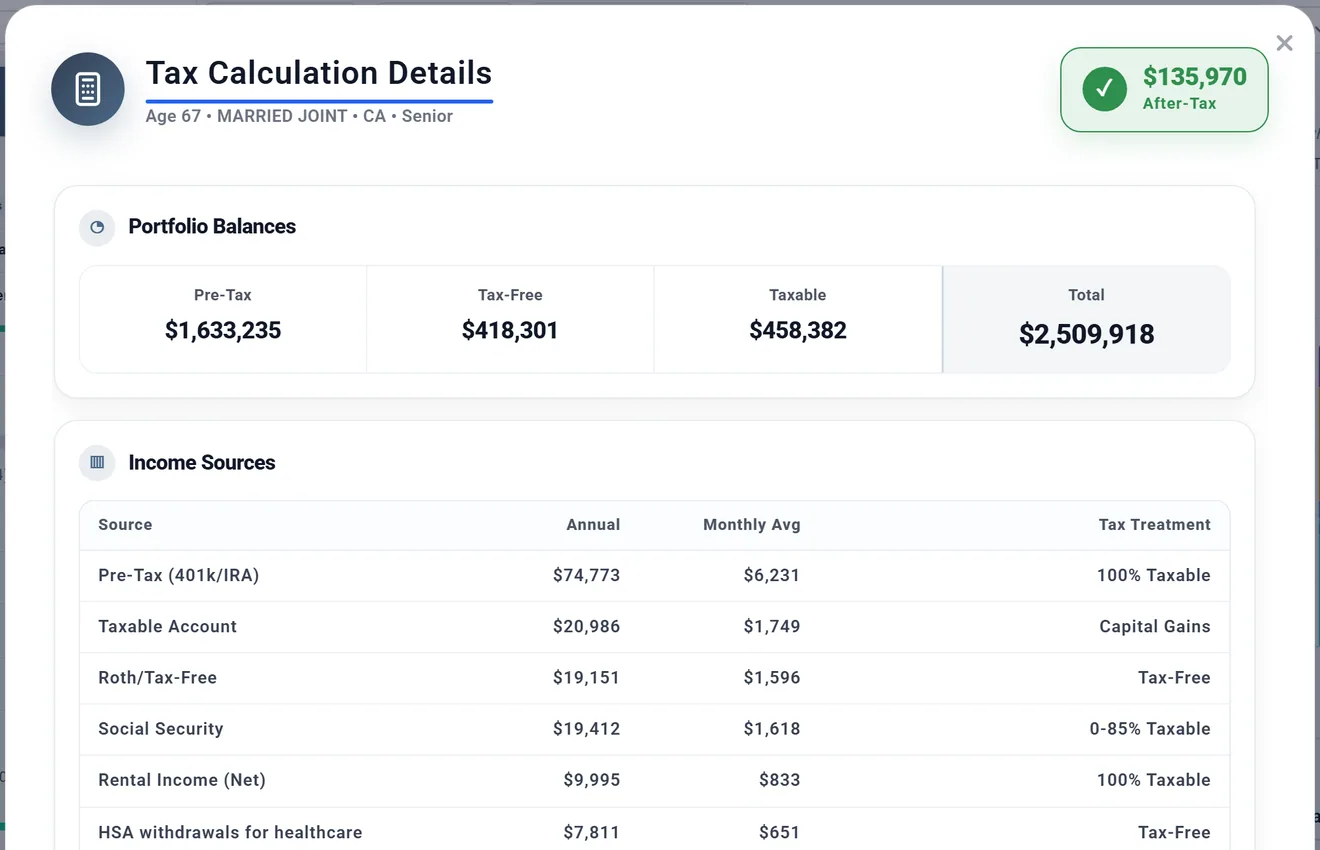
Task: Click the $1,749 monthly average value
Action: pos(772,627)
